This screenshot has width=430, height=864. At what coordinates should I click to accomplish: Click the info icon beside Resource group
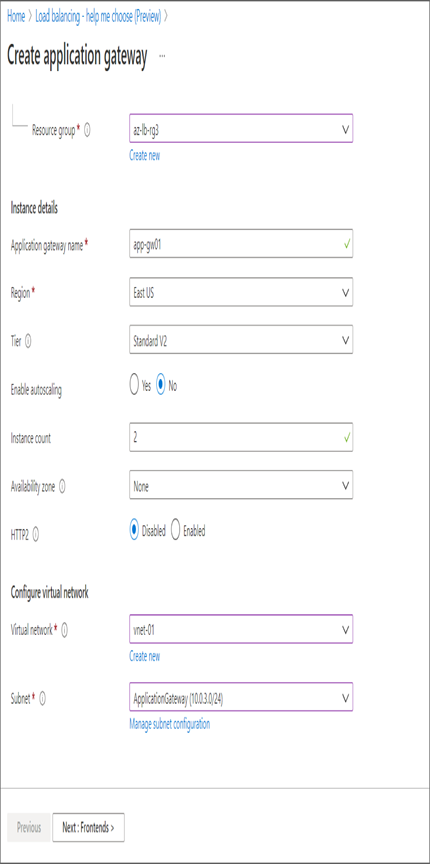click(87, 131)
